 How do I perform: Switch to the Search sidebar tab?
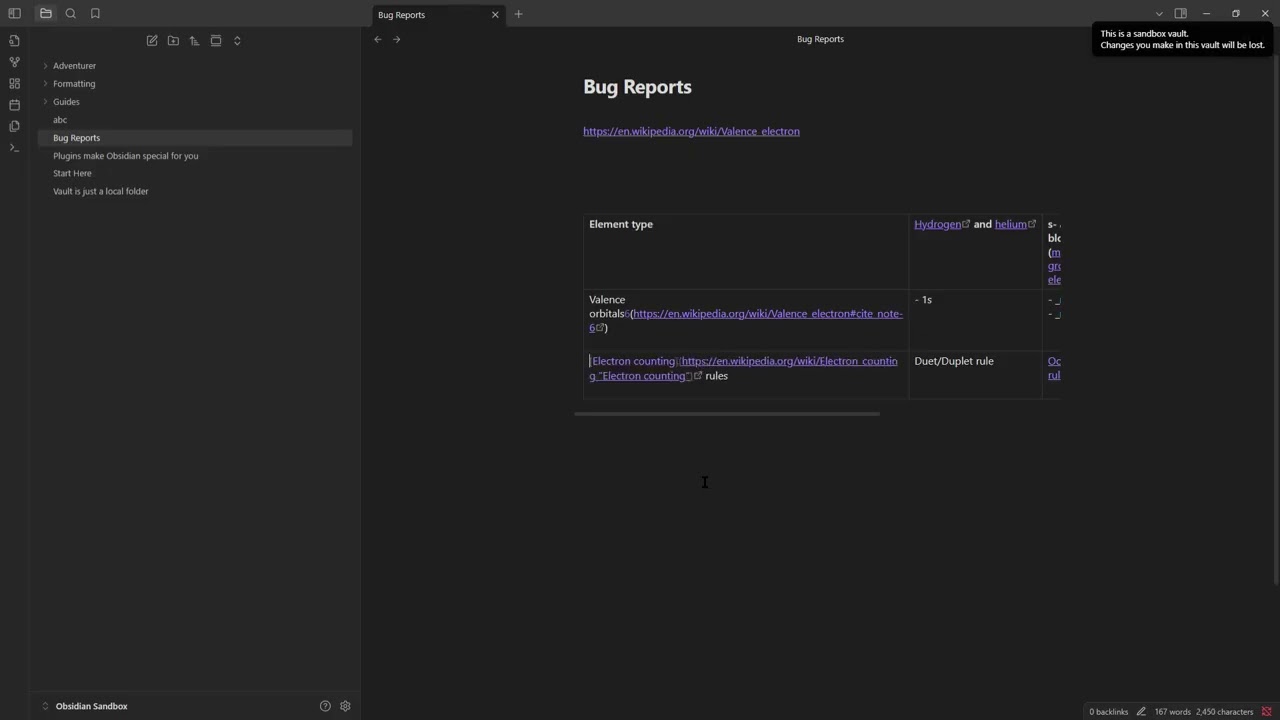click(71, 14)
